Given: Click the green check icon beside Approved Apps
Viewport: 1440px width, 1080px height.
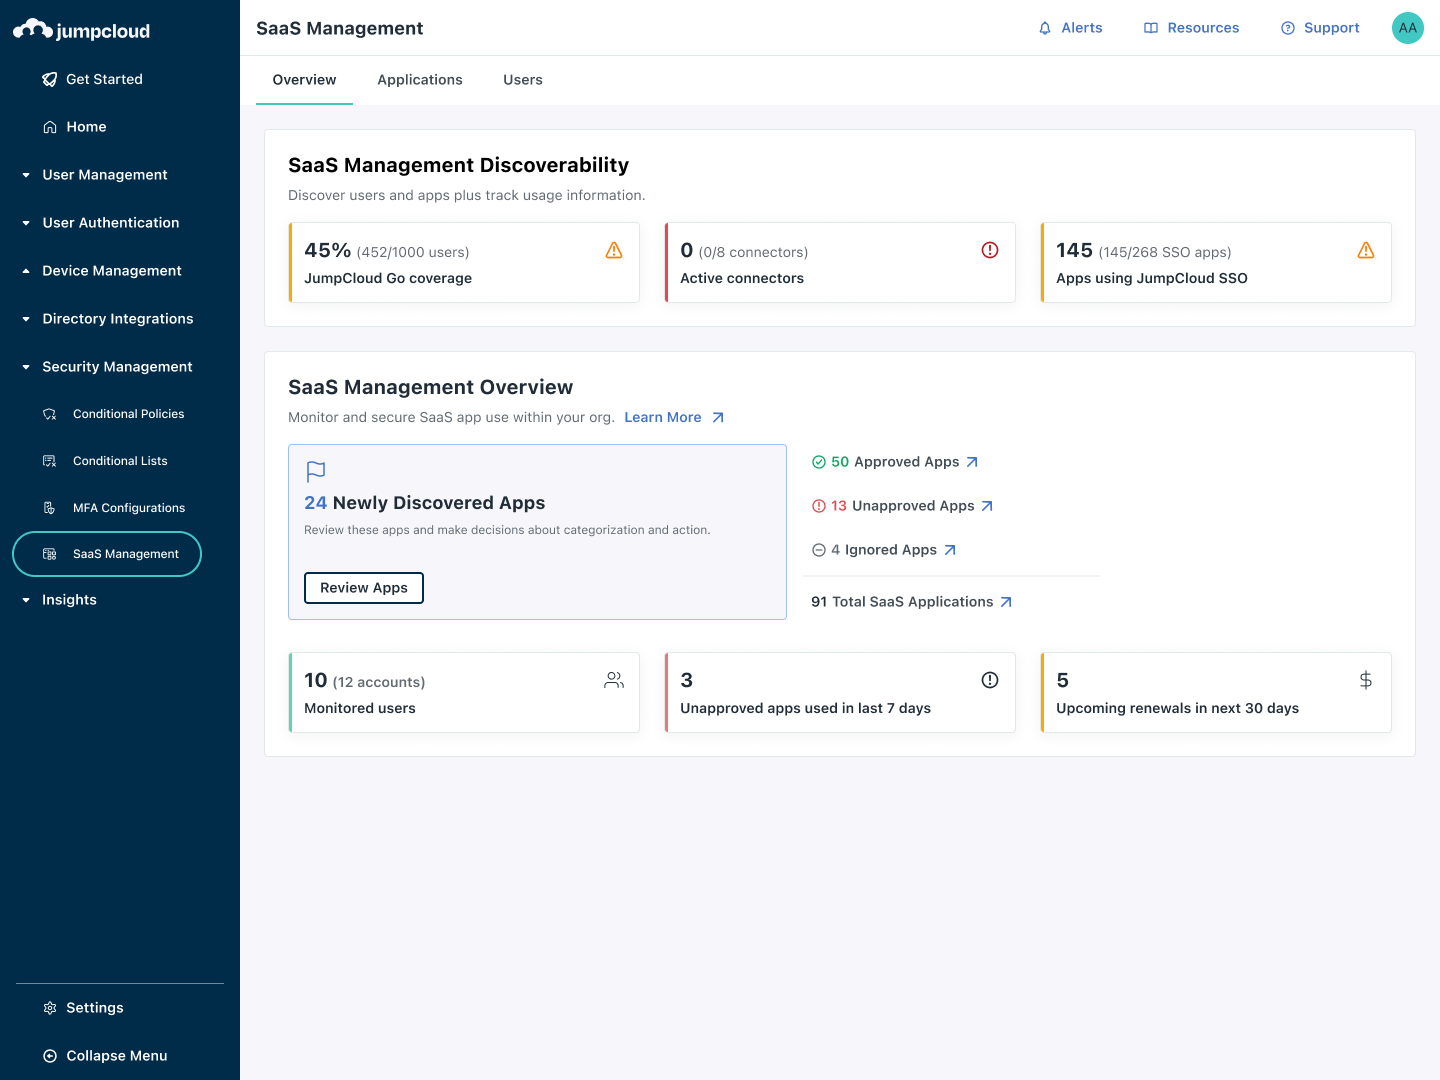Looking at the screenshot, I should coord(819,462).
